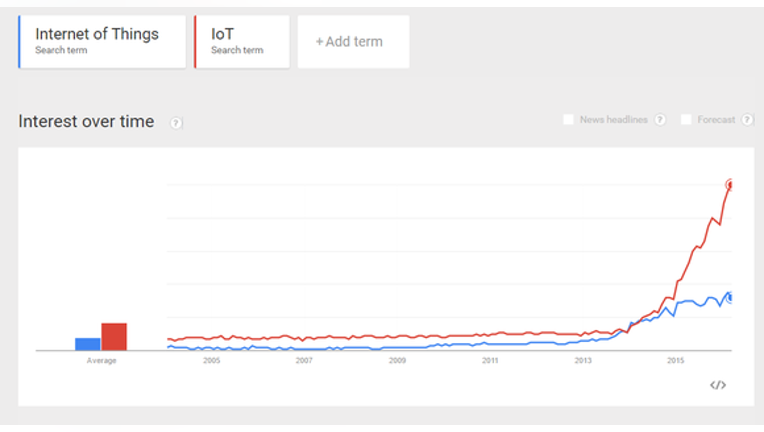Enable the News headlines checkbox
The height and width of the screenshot is (432, 764).
pos(568,120)
